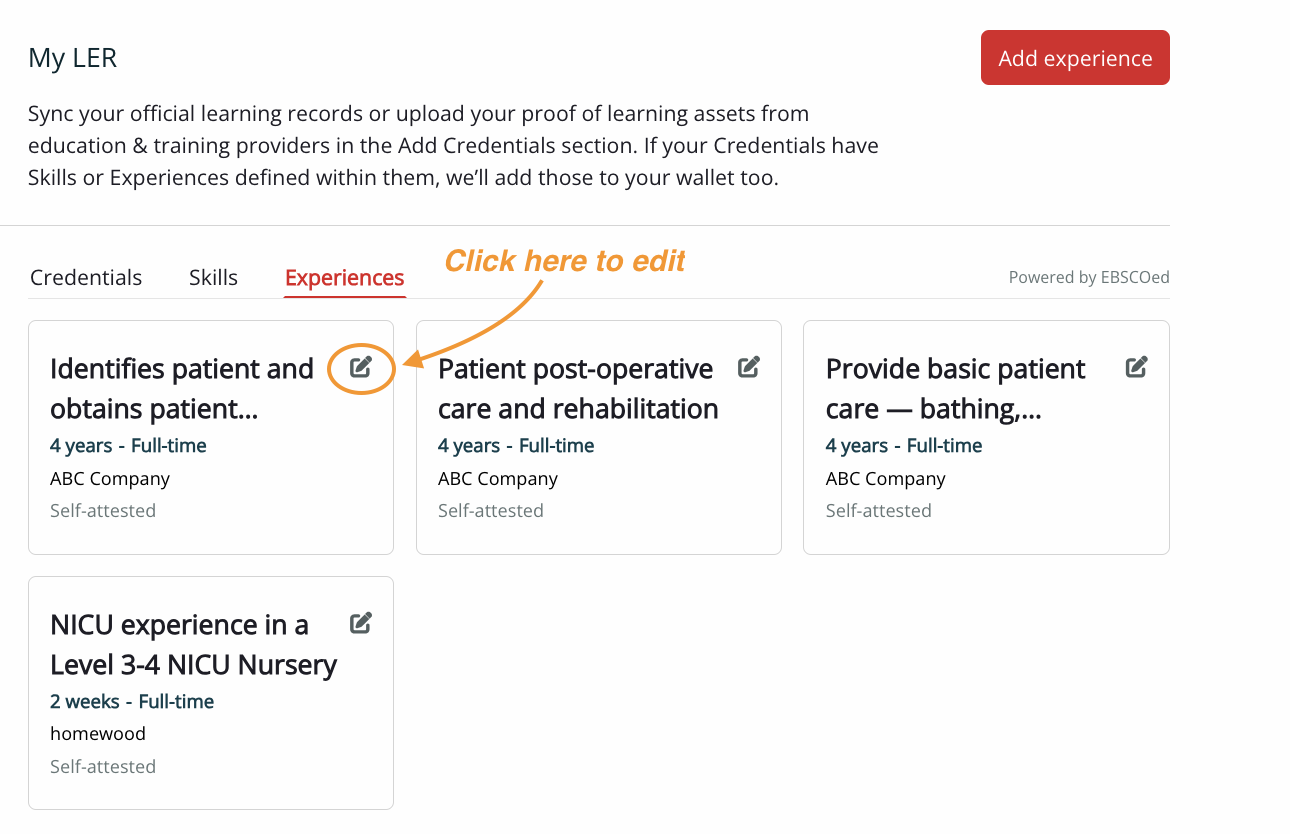This screenshot has height=834, width=1290.
Task: Open 'Identifies patient and obtains patient' card title
Action: [181, 389]
